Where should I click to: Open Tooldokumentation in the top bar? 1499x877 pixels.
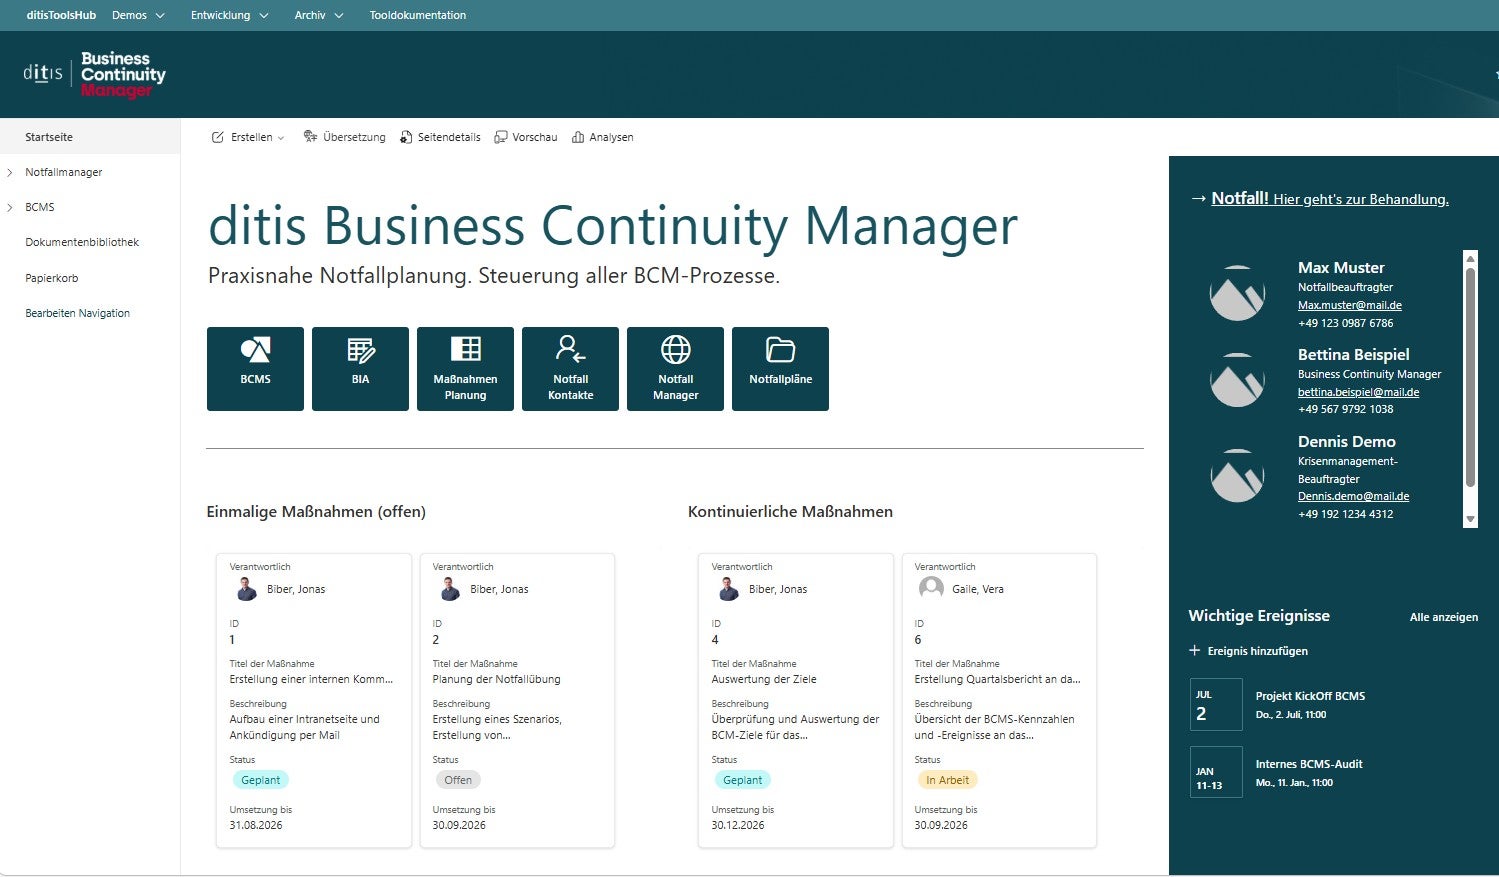click(418, 15)
